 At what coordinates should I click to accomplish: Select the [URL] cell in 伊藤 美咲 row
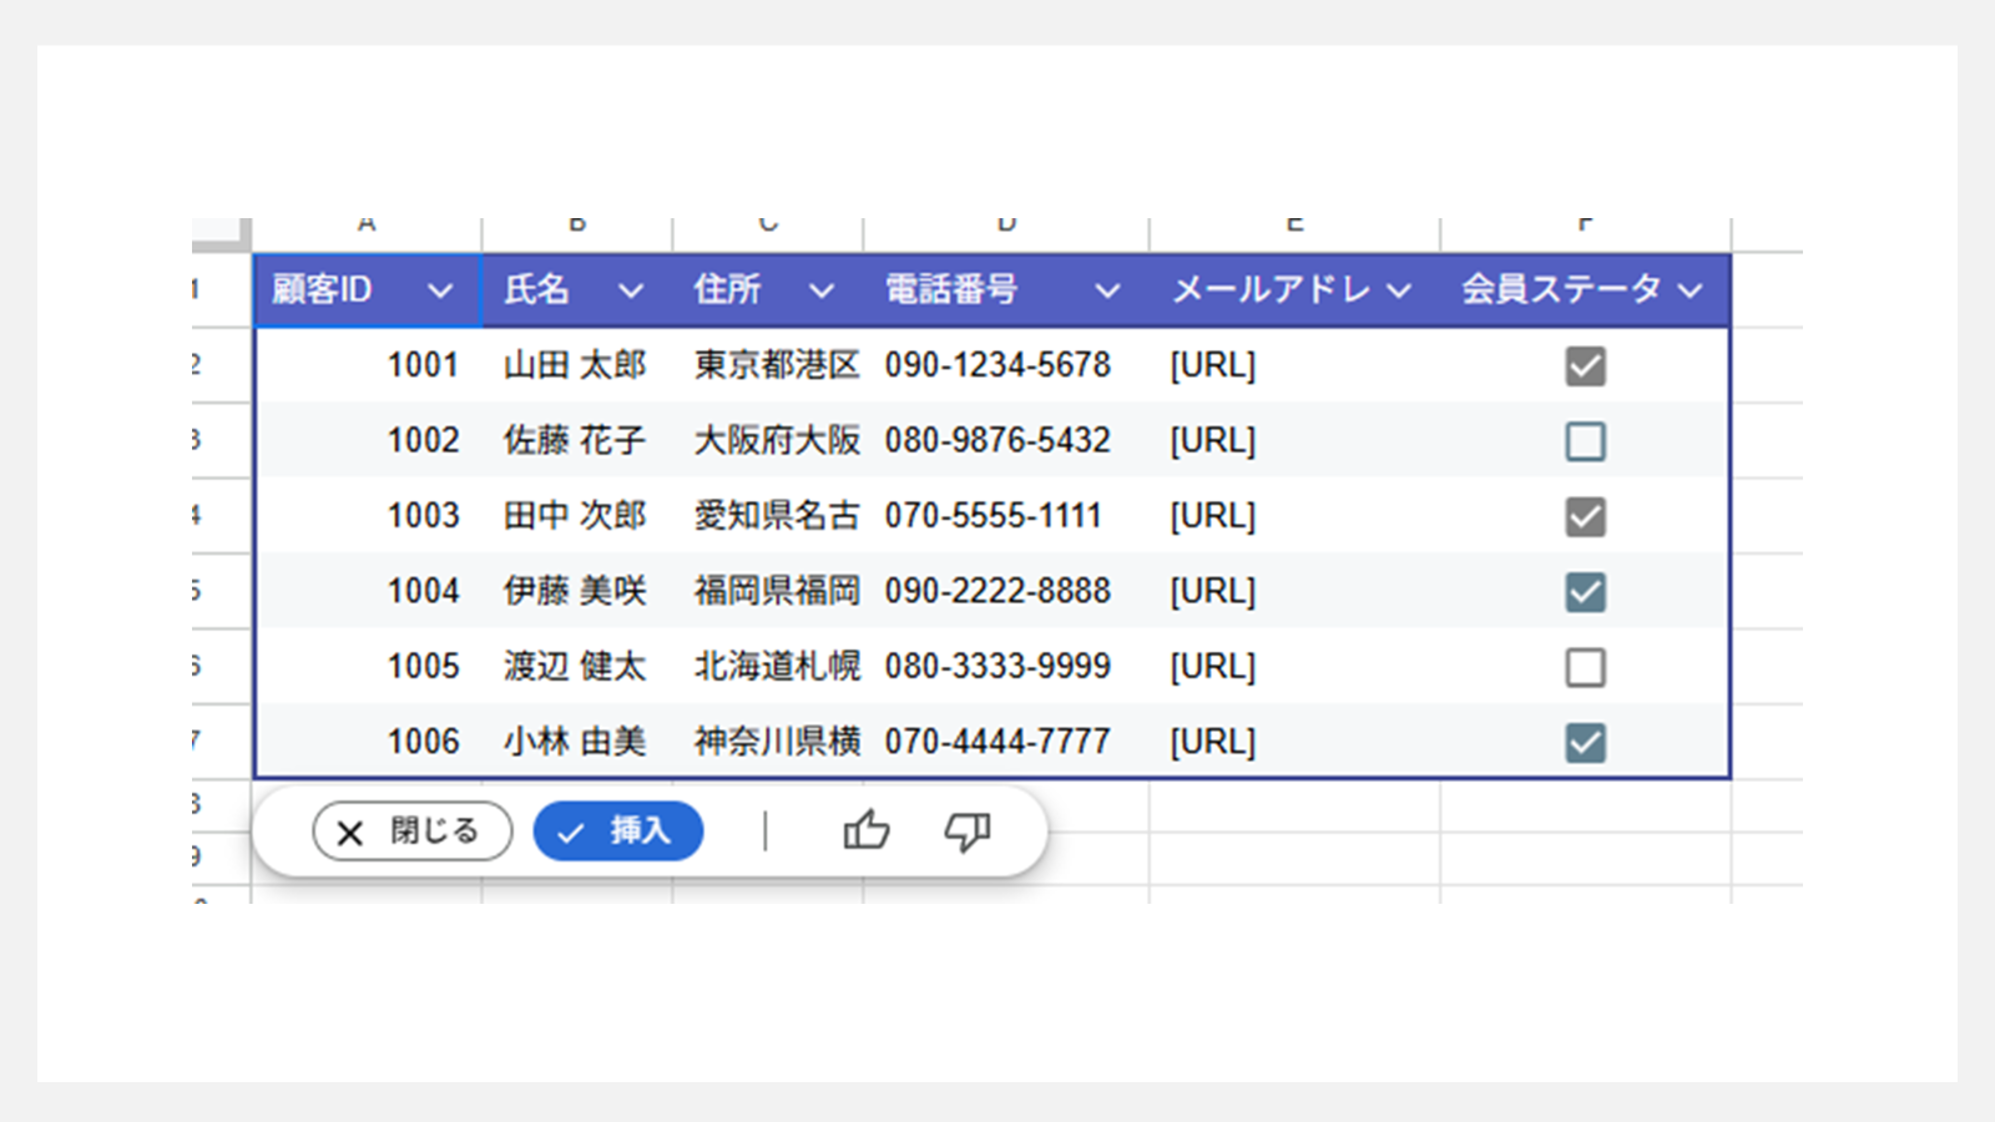[1295, 590]
